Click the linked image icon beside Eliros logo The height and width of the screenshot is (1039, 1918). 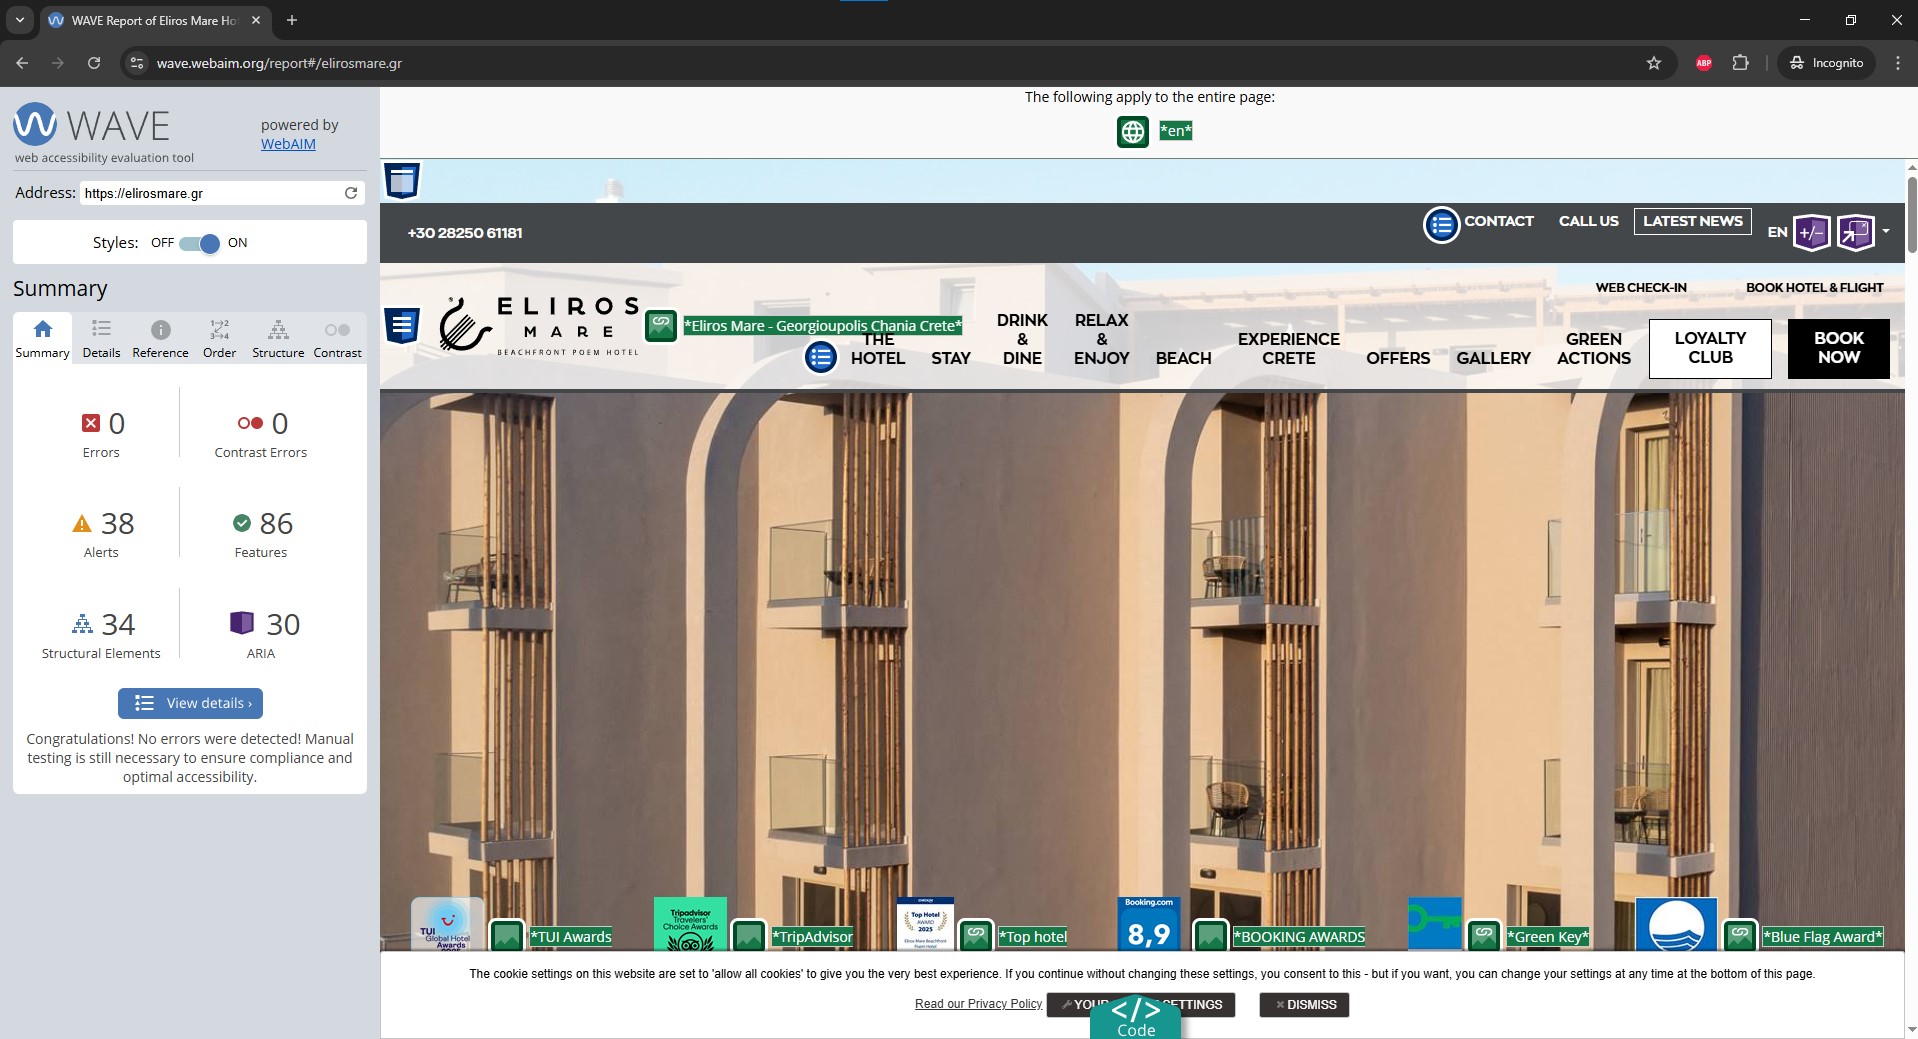coord(660,325)
